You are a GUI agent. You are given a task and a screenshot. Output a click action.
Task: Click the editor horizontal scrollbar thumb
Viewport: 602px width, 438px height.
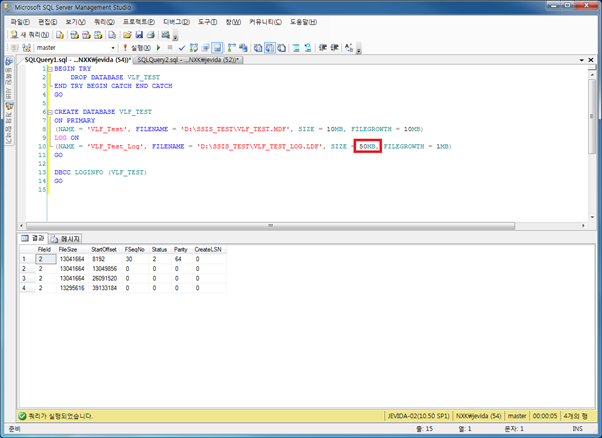[x=270, y=226]
